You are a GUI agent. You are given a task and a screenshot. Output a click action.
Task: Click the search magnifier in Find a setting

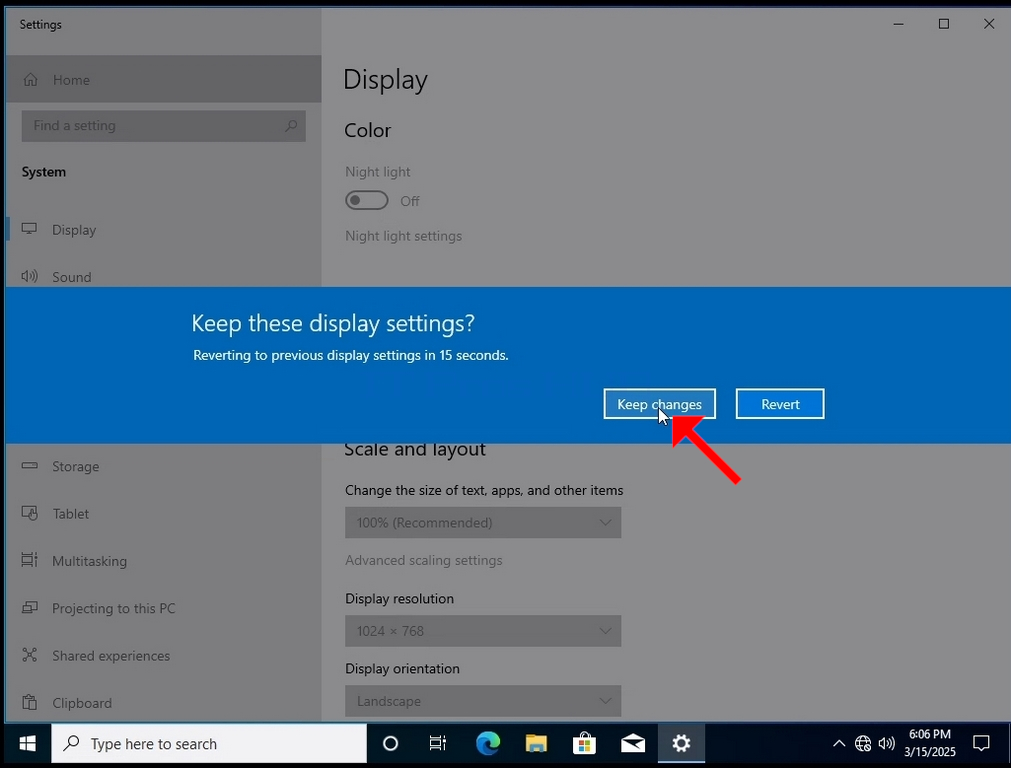[x=291, y=126]
